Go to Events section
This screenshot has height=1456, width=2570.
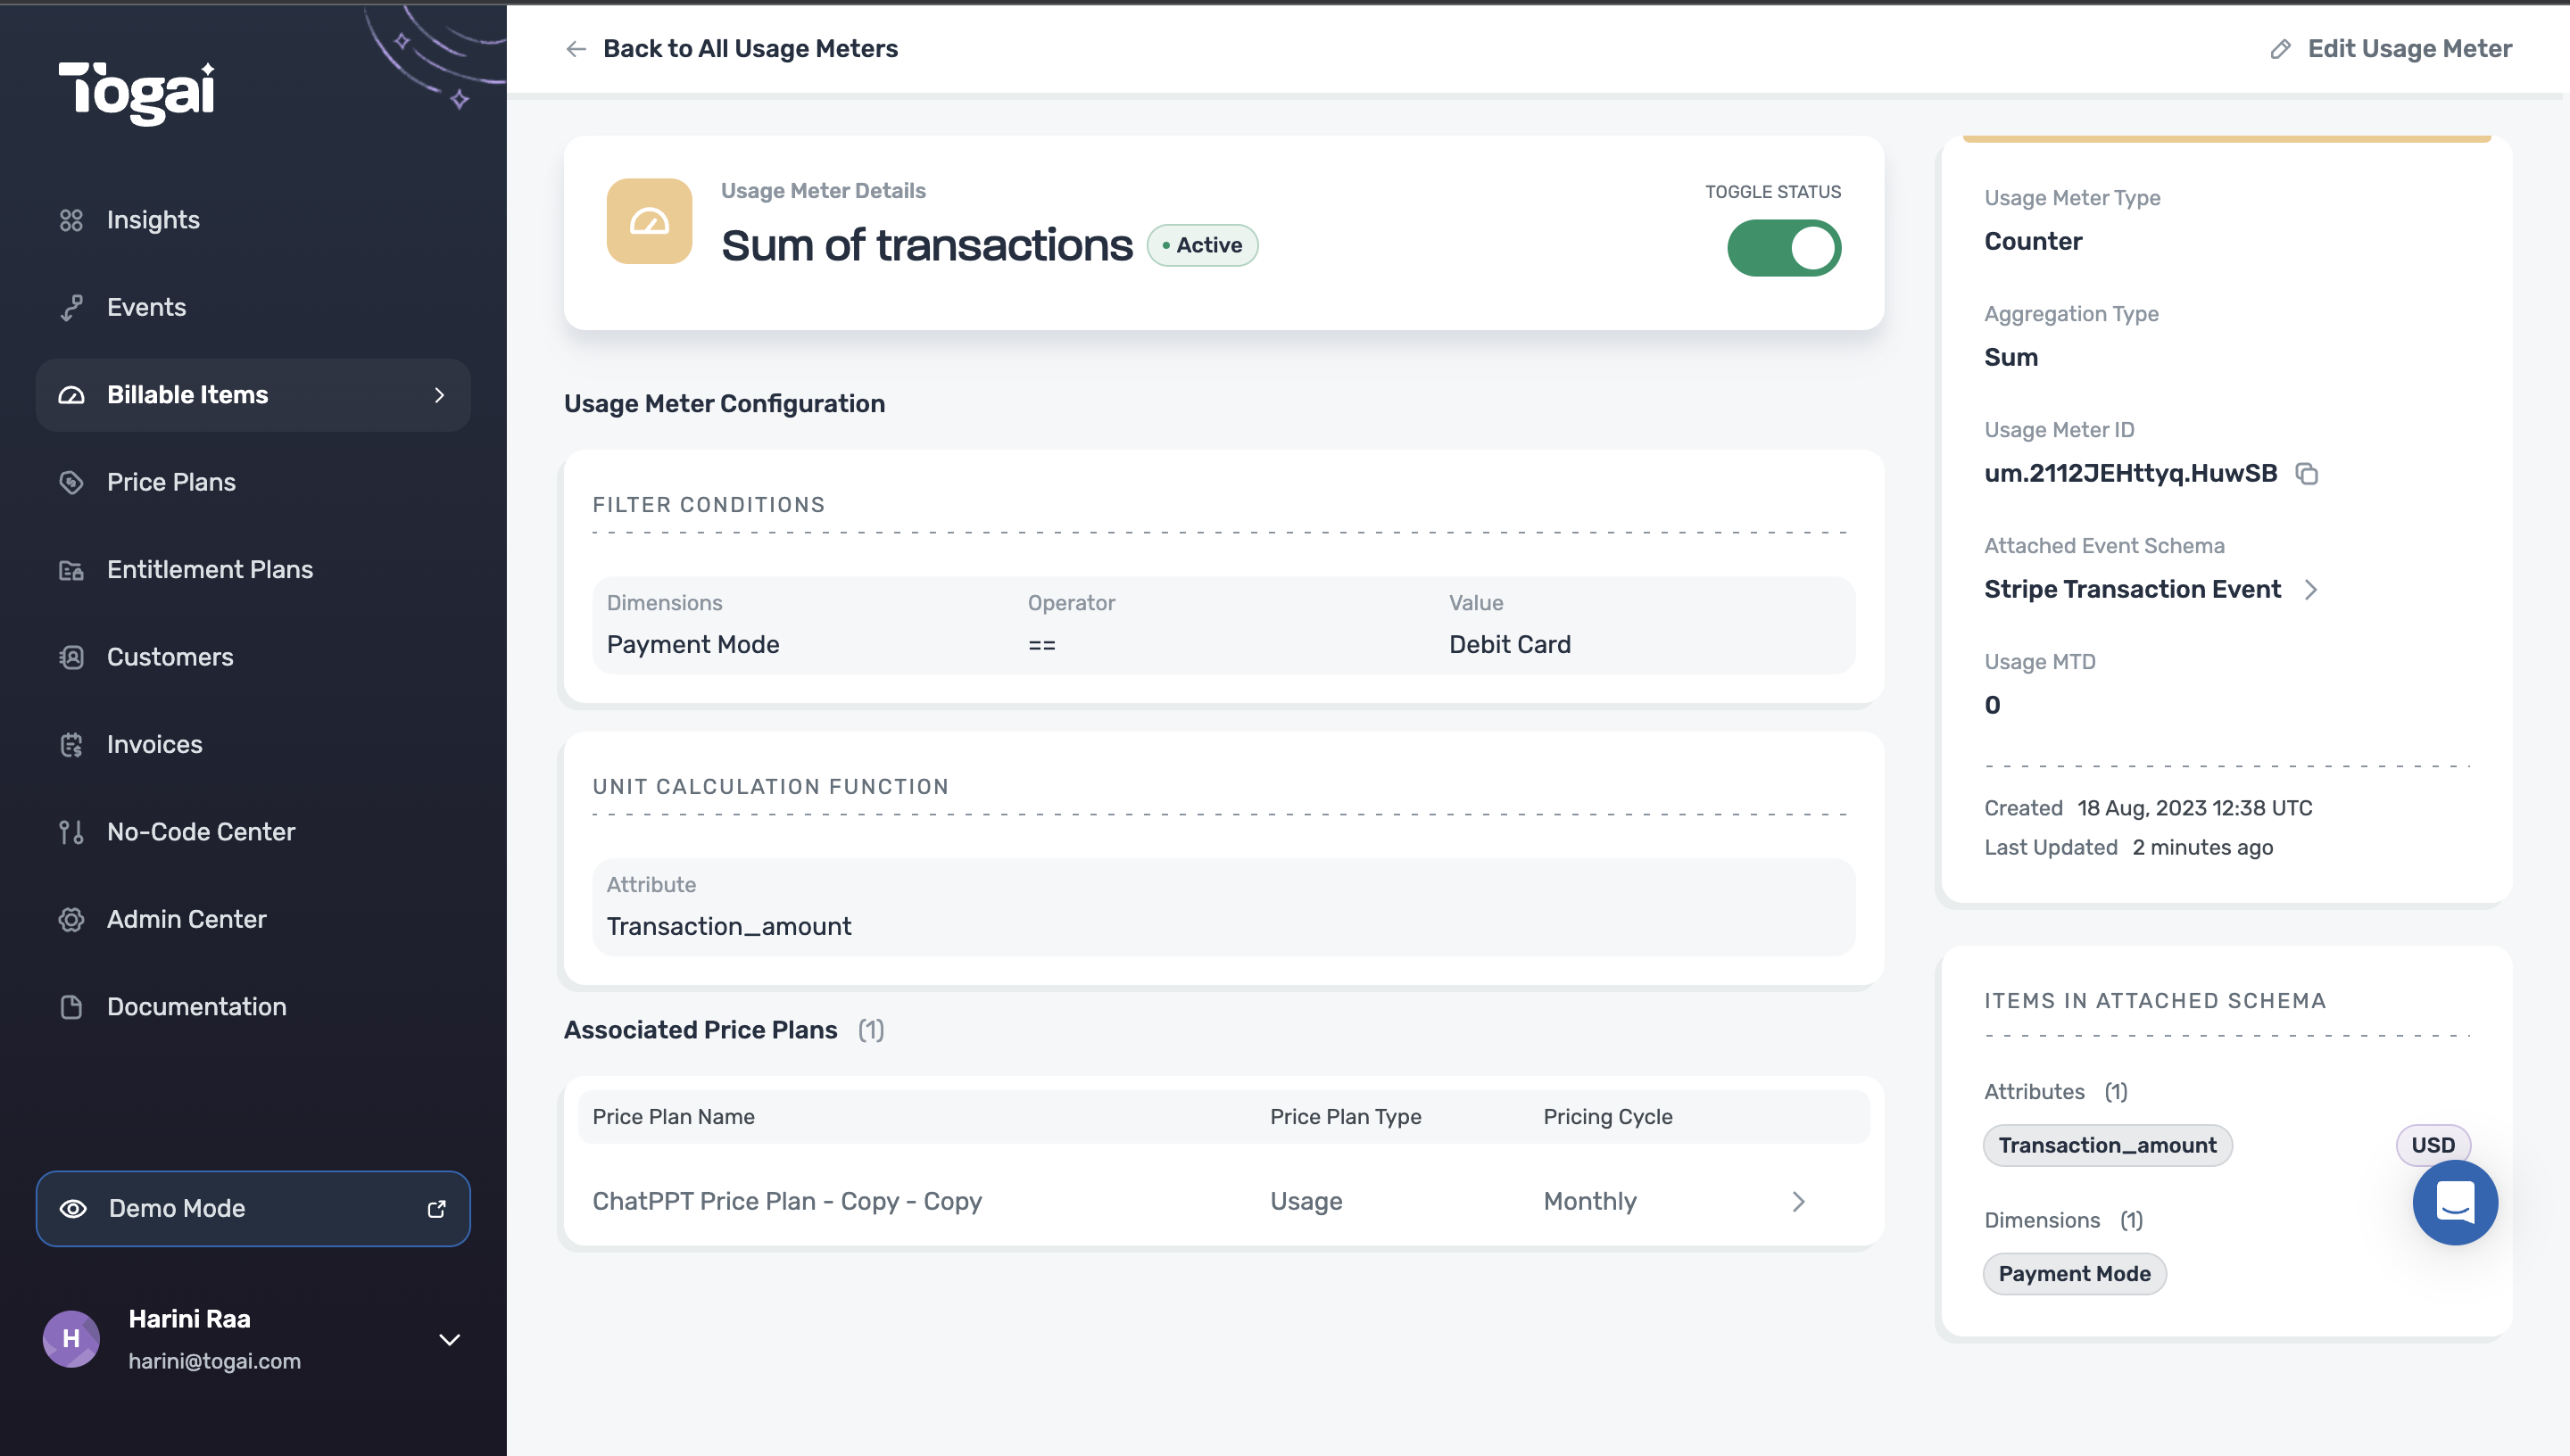[253, 308]
